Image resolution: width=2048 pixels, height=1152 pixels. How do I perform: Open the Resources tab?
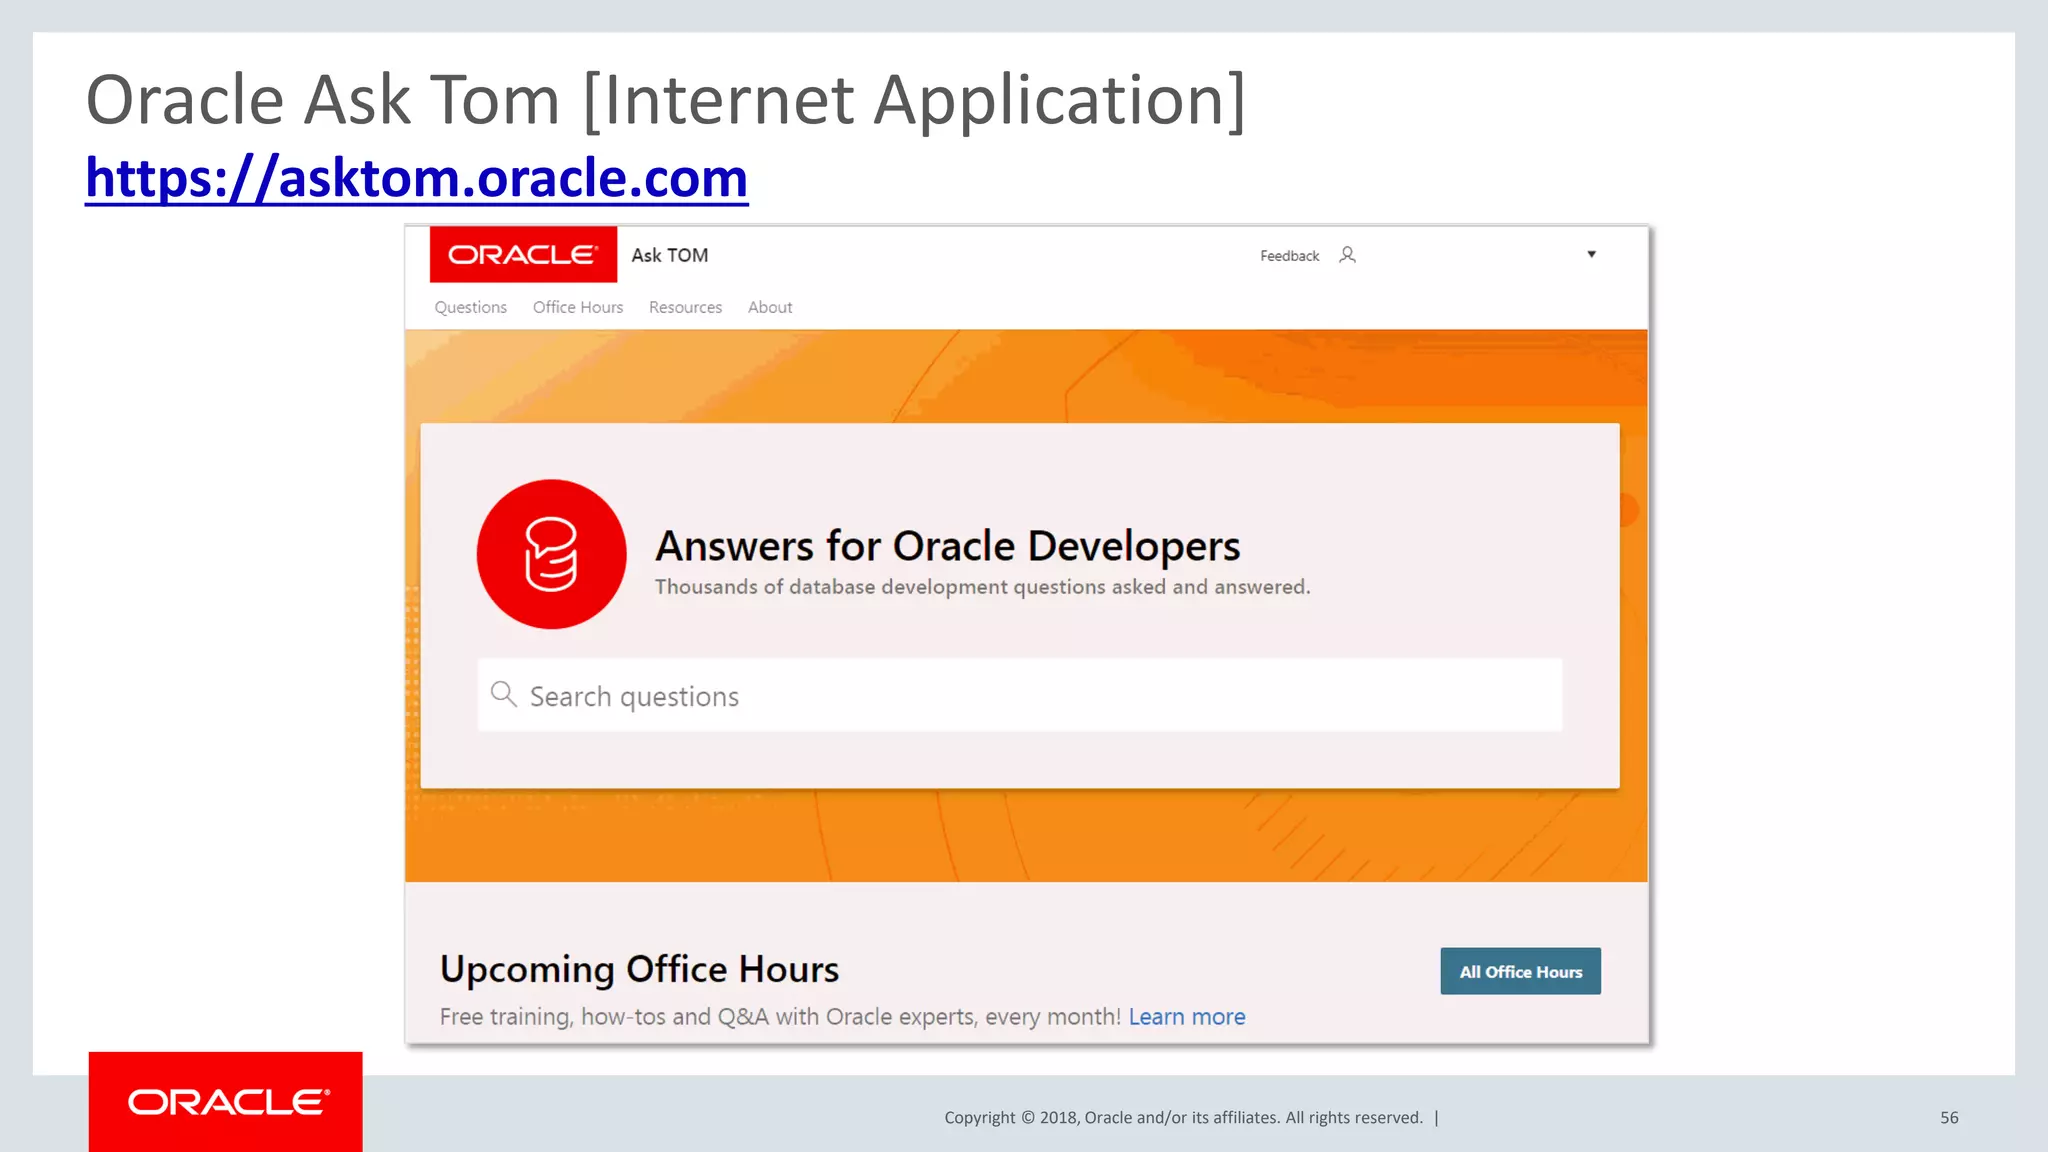point(685,307)
